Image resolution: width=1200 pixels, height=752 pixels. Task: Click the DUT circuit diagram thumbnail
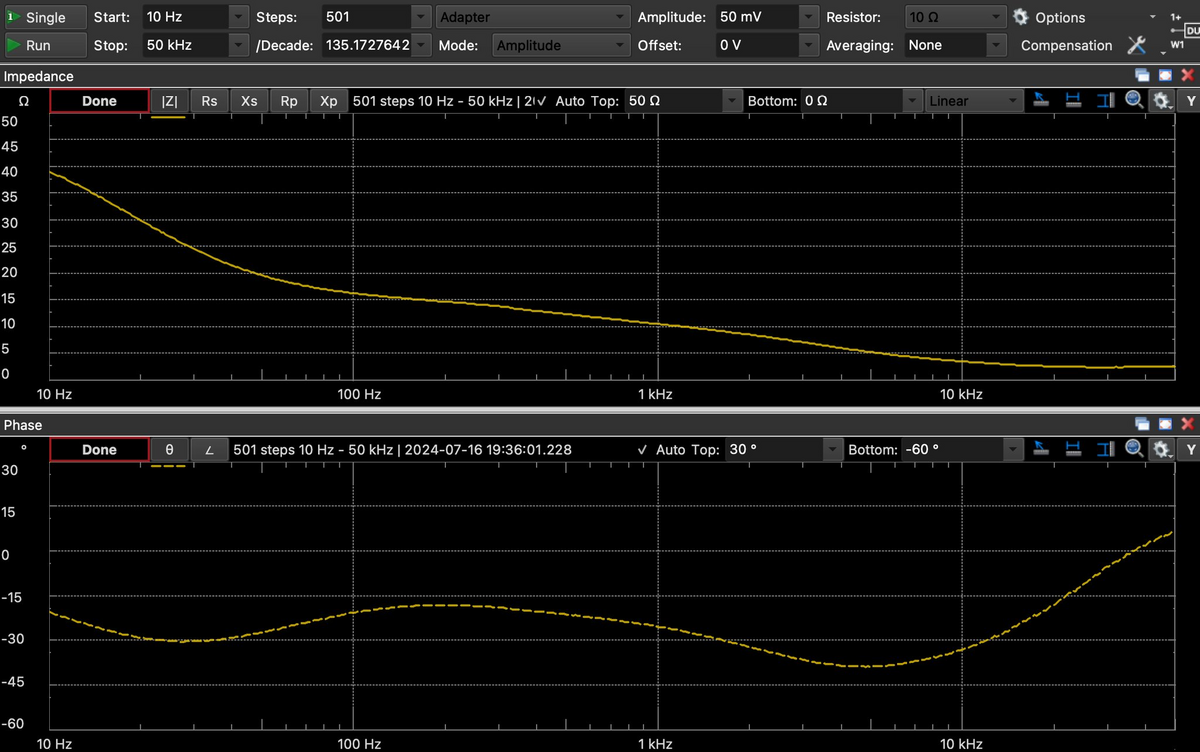click(1186, 31)
